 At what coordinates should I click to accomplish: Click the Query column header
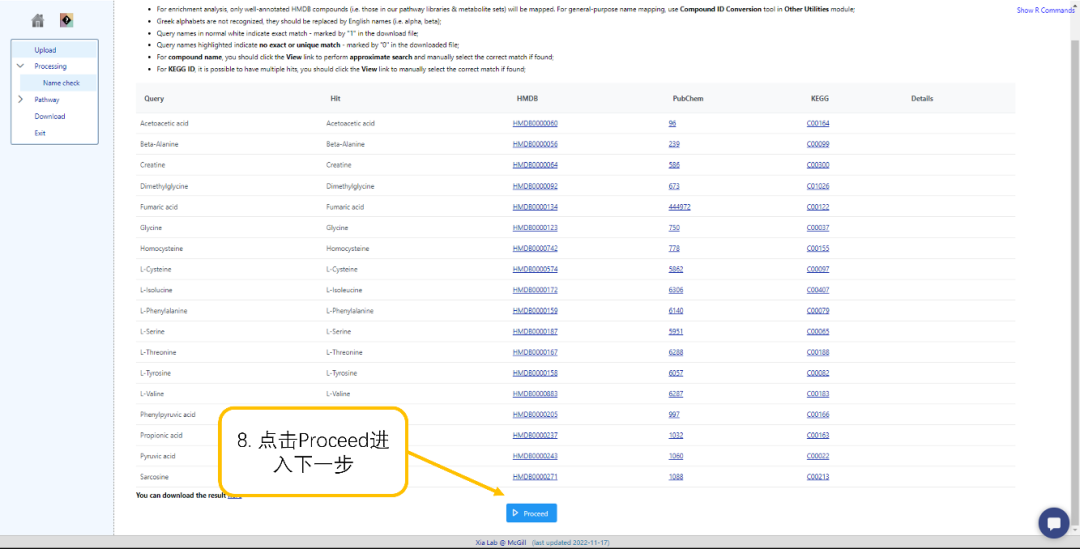[x=154, y=99]
